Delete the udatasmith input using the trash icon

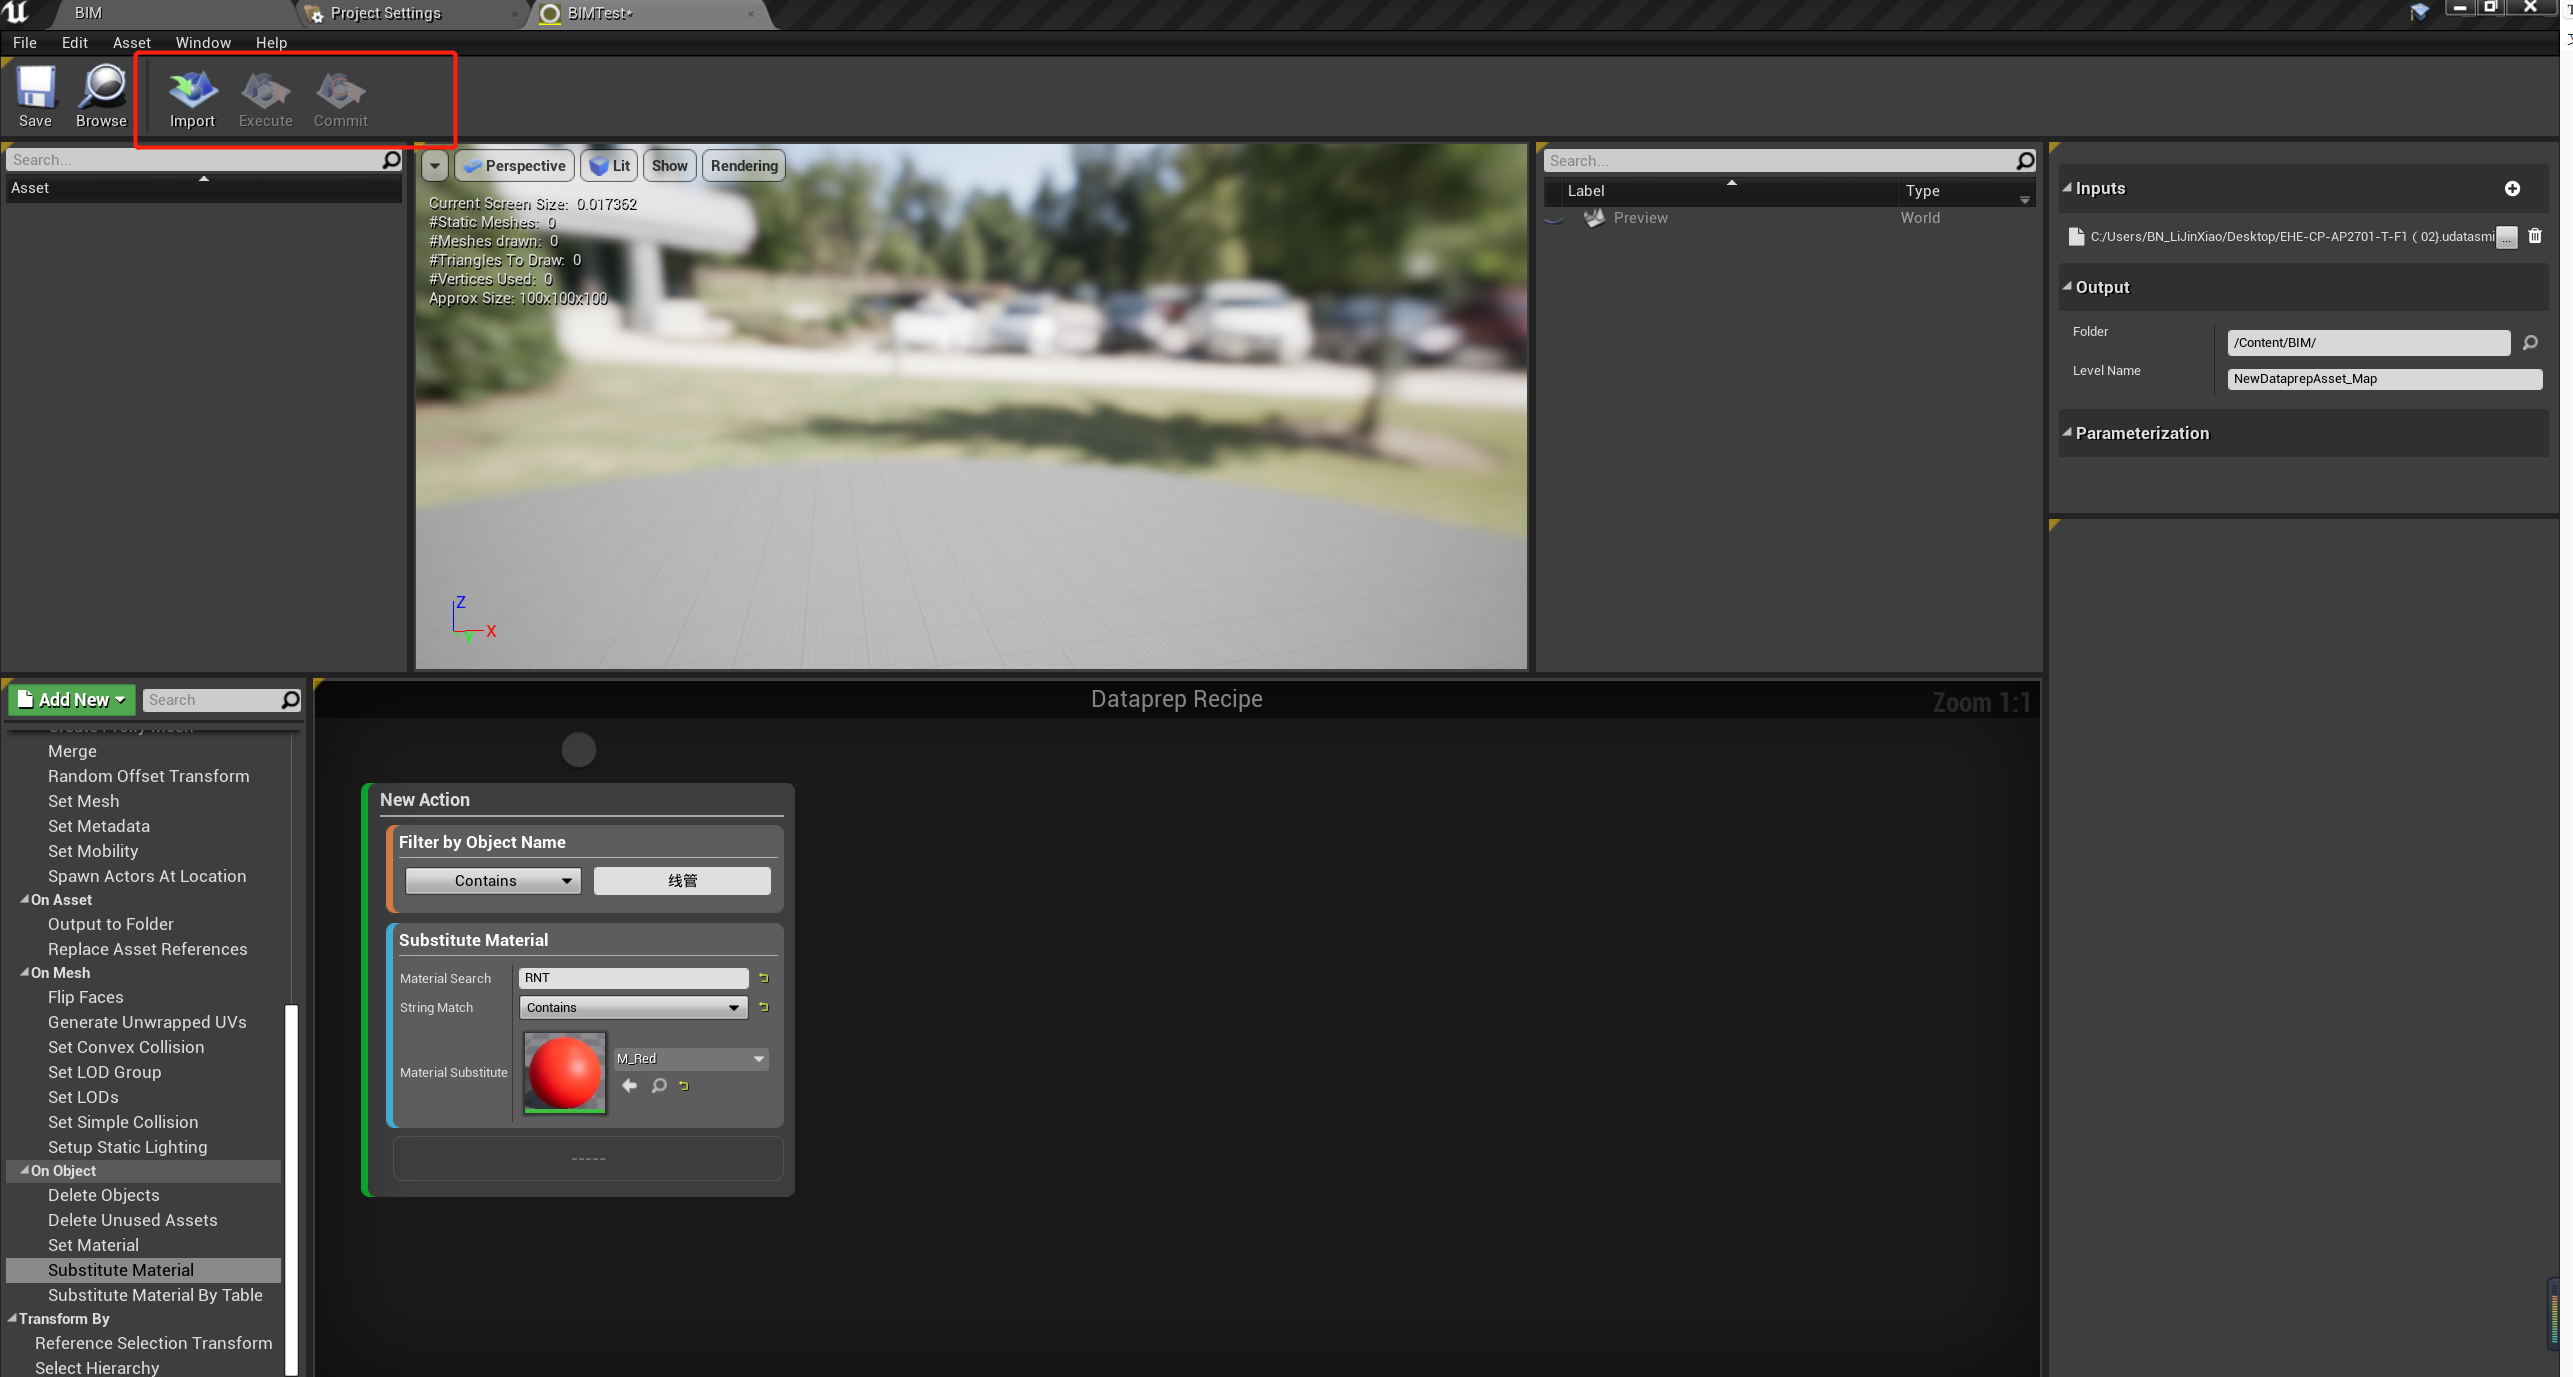coord(2535,236)
